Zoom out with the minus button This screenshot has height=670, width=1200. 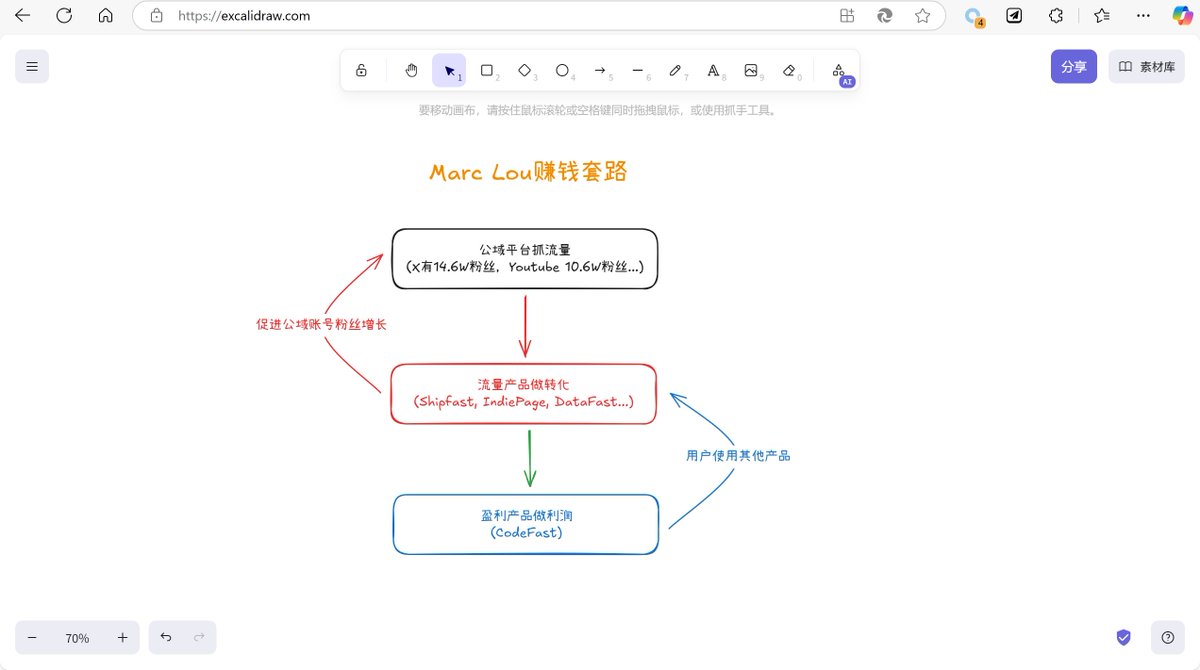[32, 637]
